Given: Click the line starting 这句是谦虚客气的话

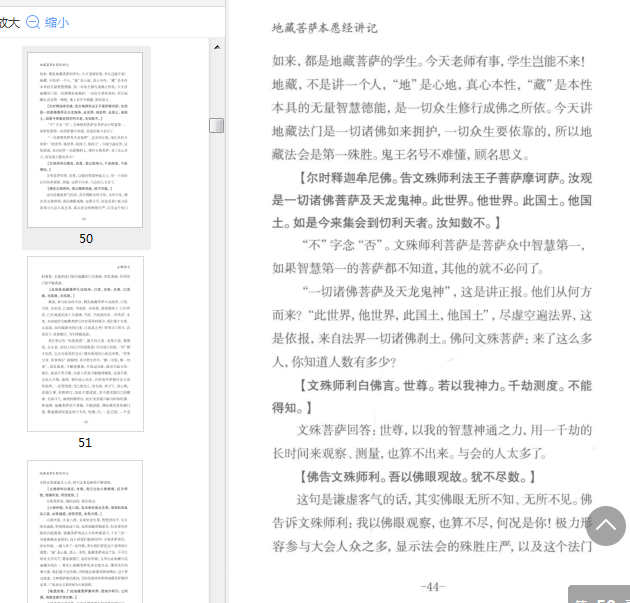Looking at the screenshot, I should point(444,499).
